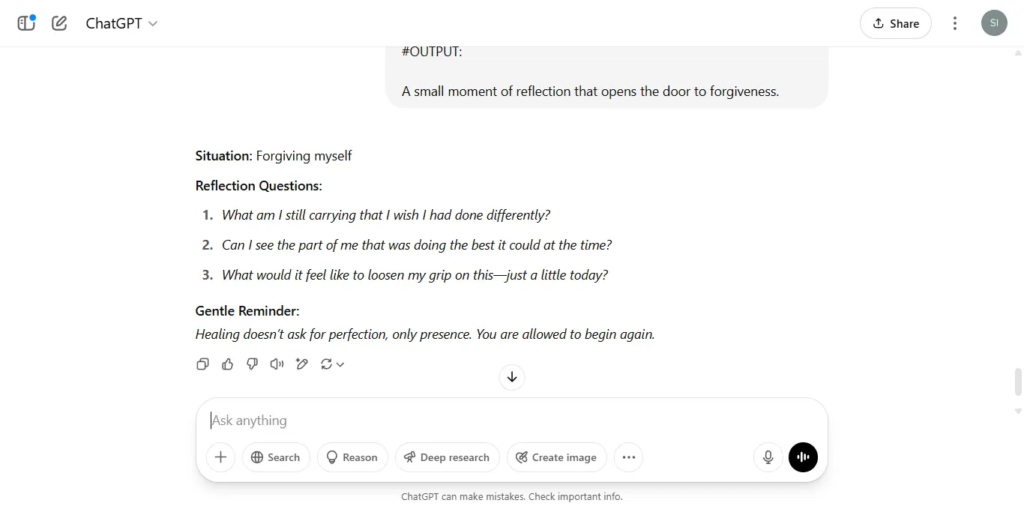Image resolution: width=1024 pixels, height=509 pixels.
Task: Open the three-dot more tools menu
Action: coord(628,457)
